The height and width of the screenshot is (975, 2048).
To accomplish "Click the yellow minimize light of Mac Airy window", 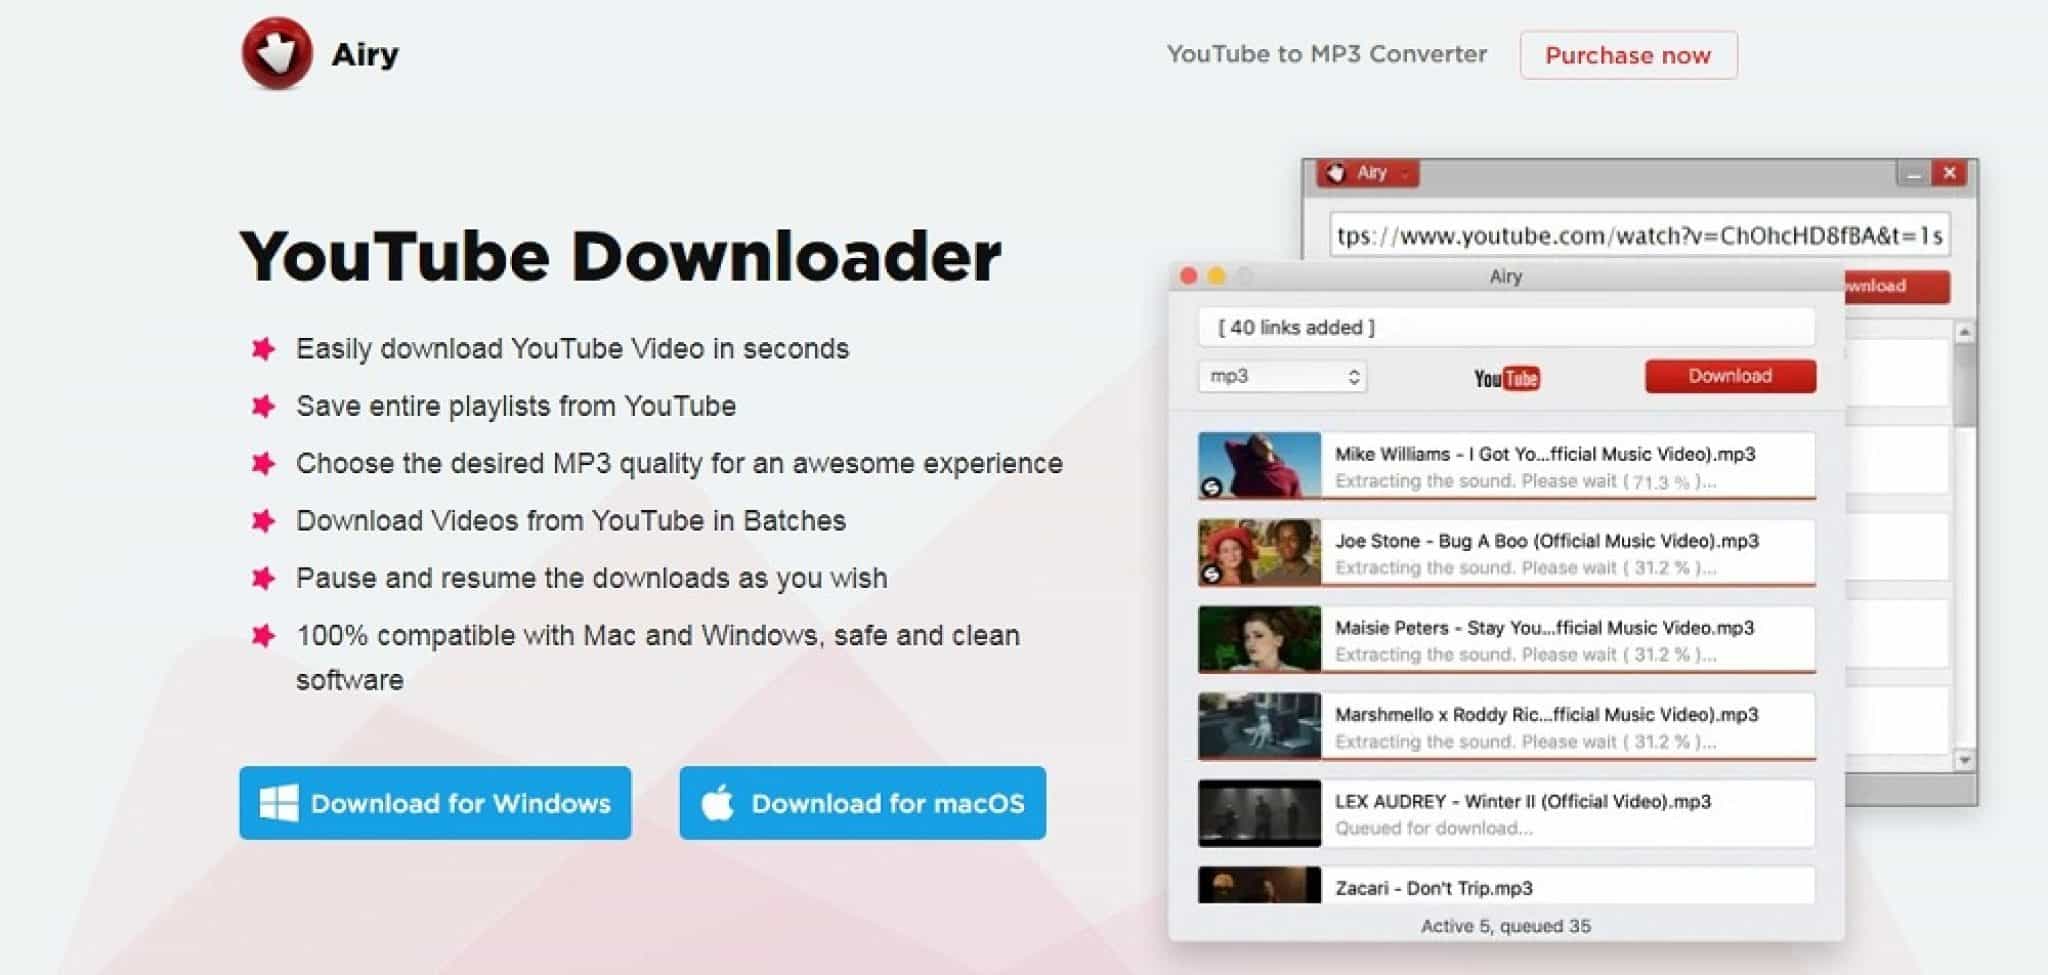I will 1216,276.
